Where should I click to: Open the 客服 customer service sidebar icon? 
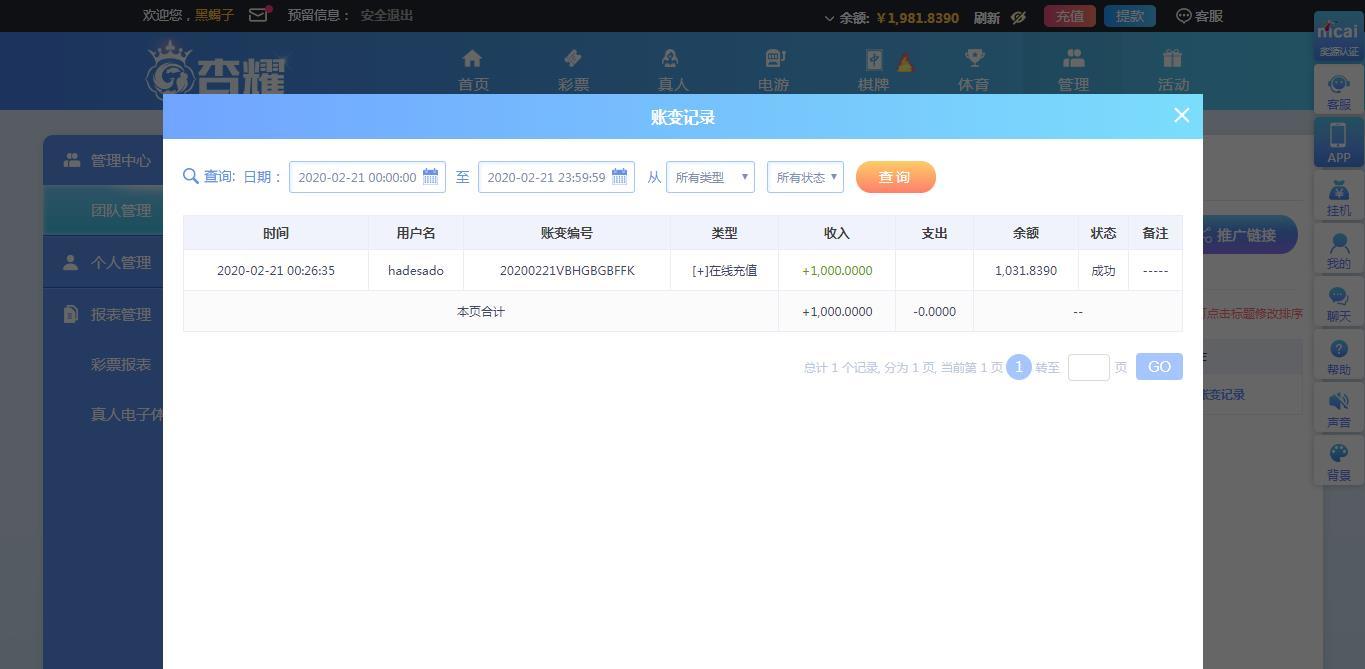point(1338,92)
